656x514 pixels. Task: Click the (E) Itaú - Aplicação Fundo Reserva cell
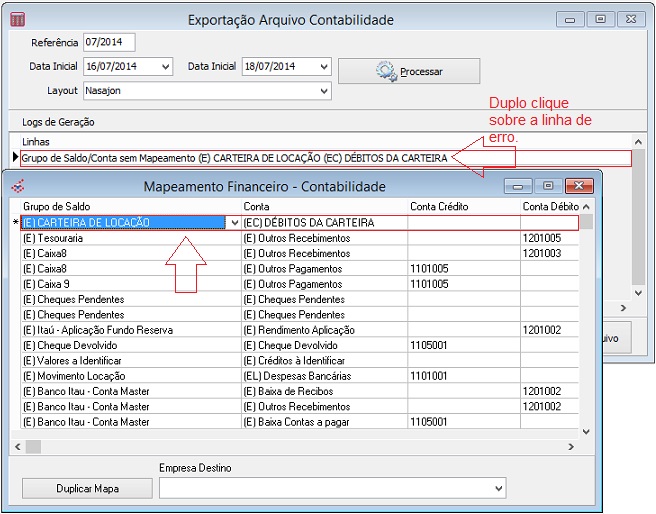tap(131, 330)
